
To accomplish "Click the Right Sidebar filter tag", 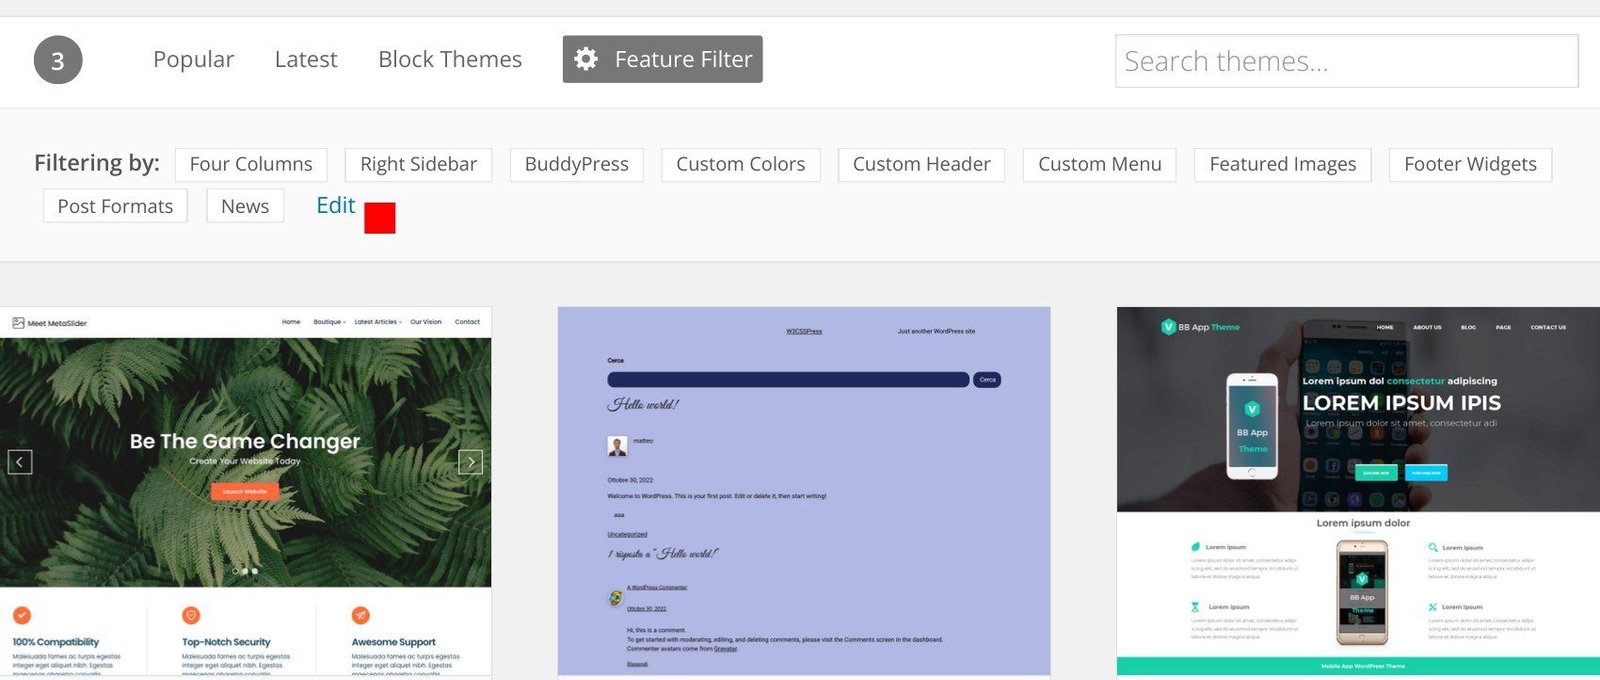I will 418,164.
